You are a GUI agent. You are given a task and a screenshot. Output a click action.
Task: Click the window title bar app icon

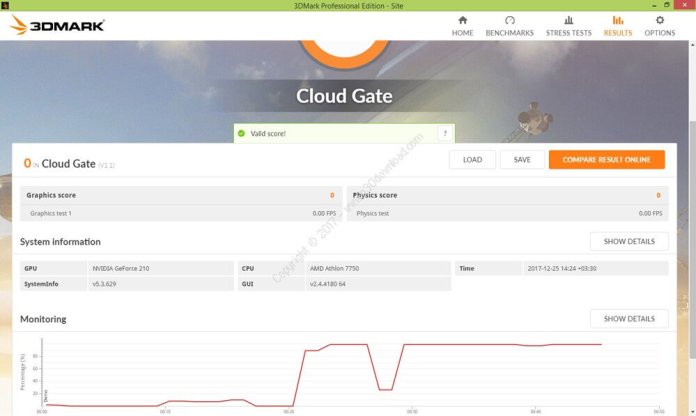[5, 5]
